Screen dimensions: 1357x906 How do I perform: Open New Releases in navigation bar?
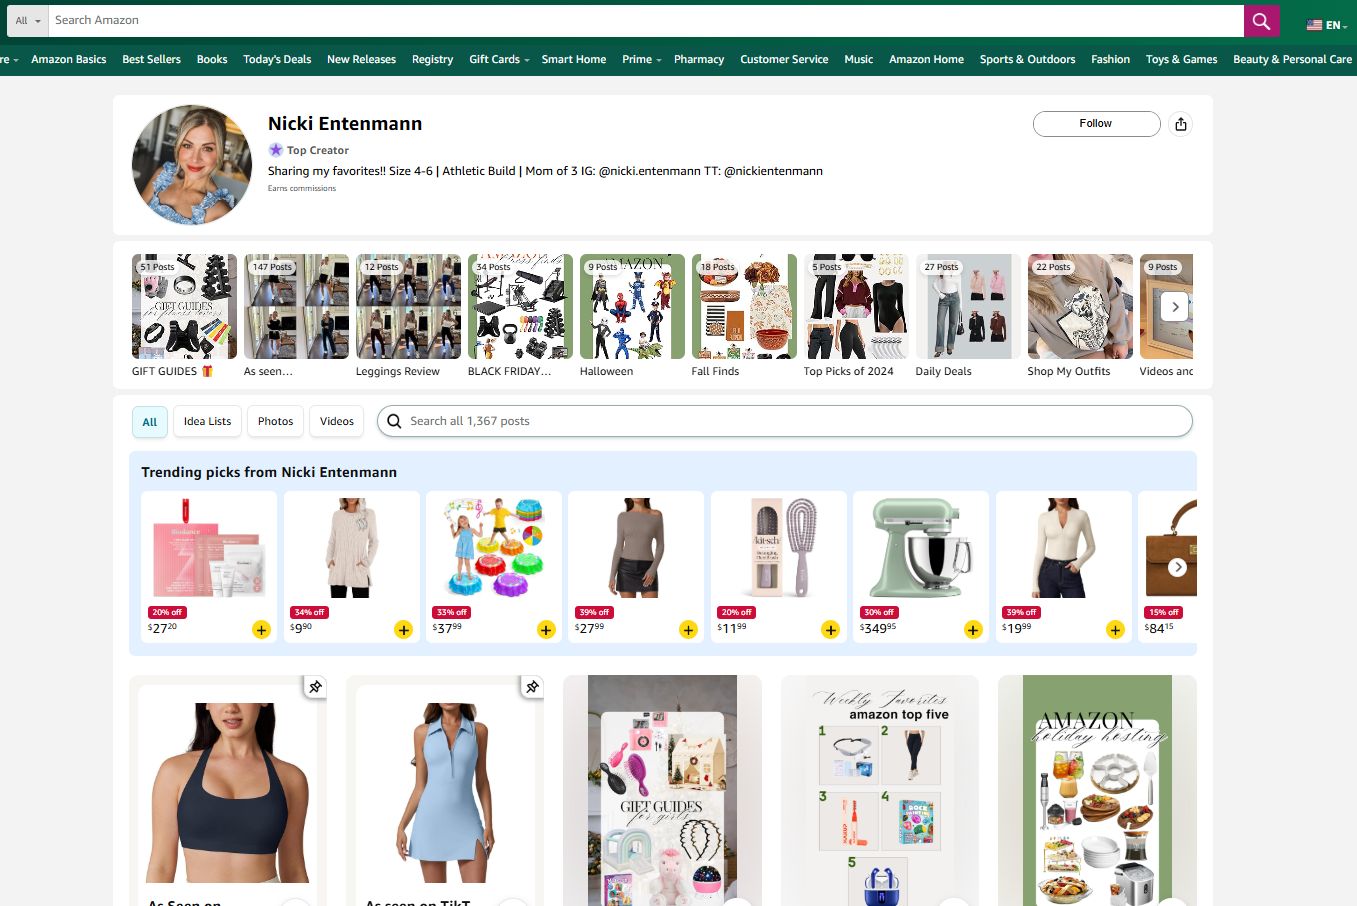coord(361,59)
